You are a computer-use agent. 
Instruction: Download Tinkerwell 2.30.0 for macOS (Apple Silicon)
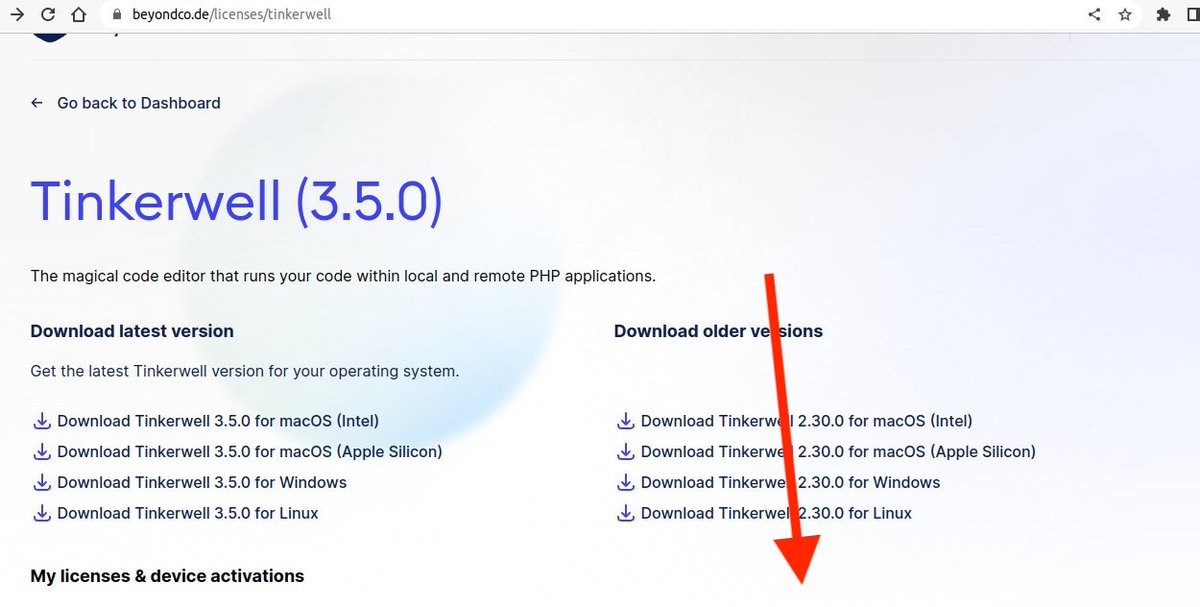coord(839,452)
